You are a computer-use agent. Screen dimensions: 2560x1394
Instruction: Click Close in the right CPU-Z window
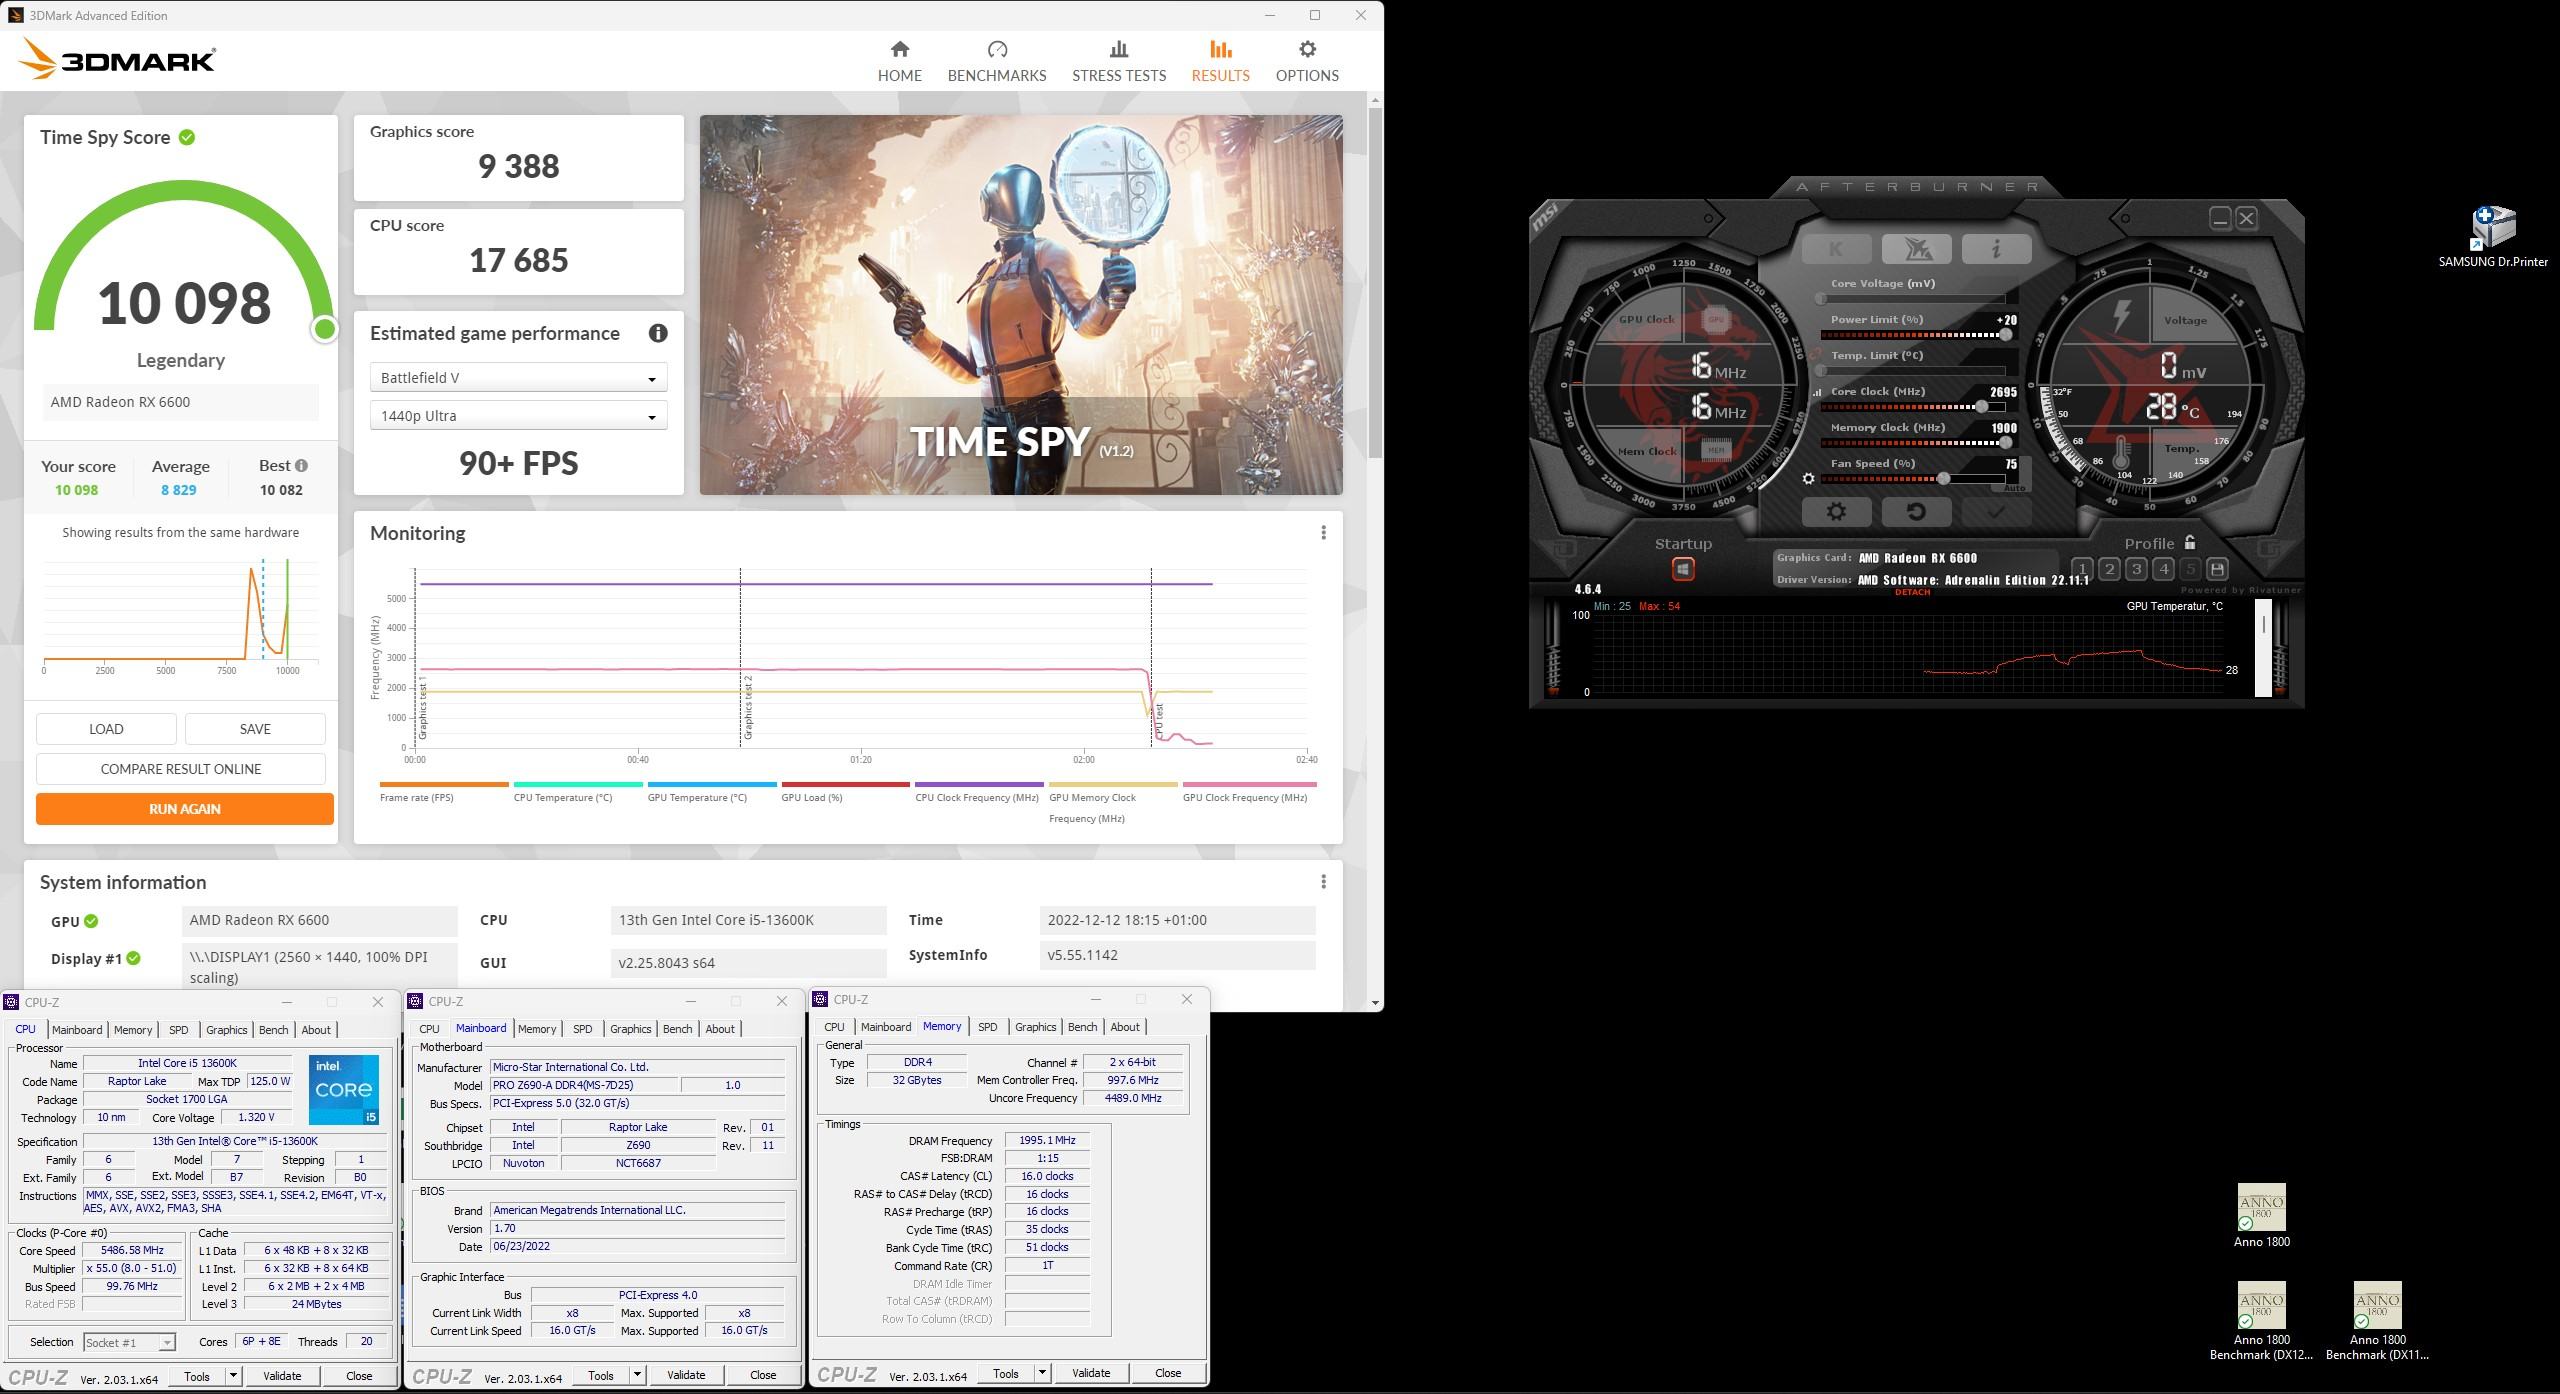pos(1168,1373)
